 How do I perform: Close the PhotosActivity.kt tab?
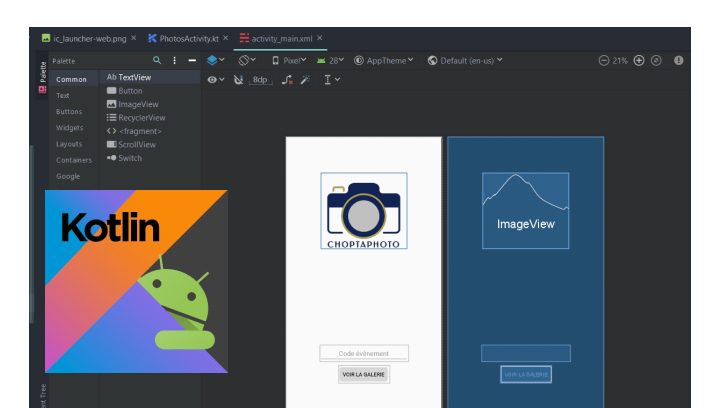coord(225,38)
